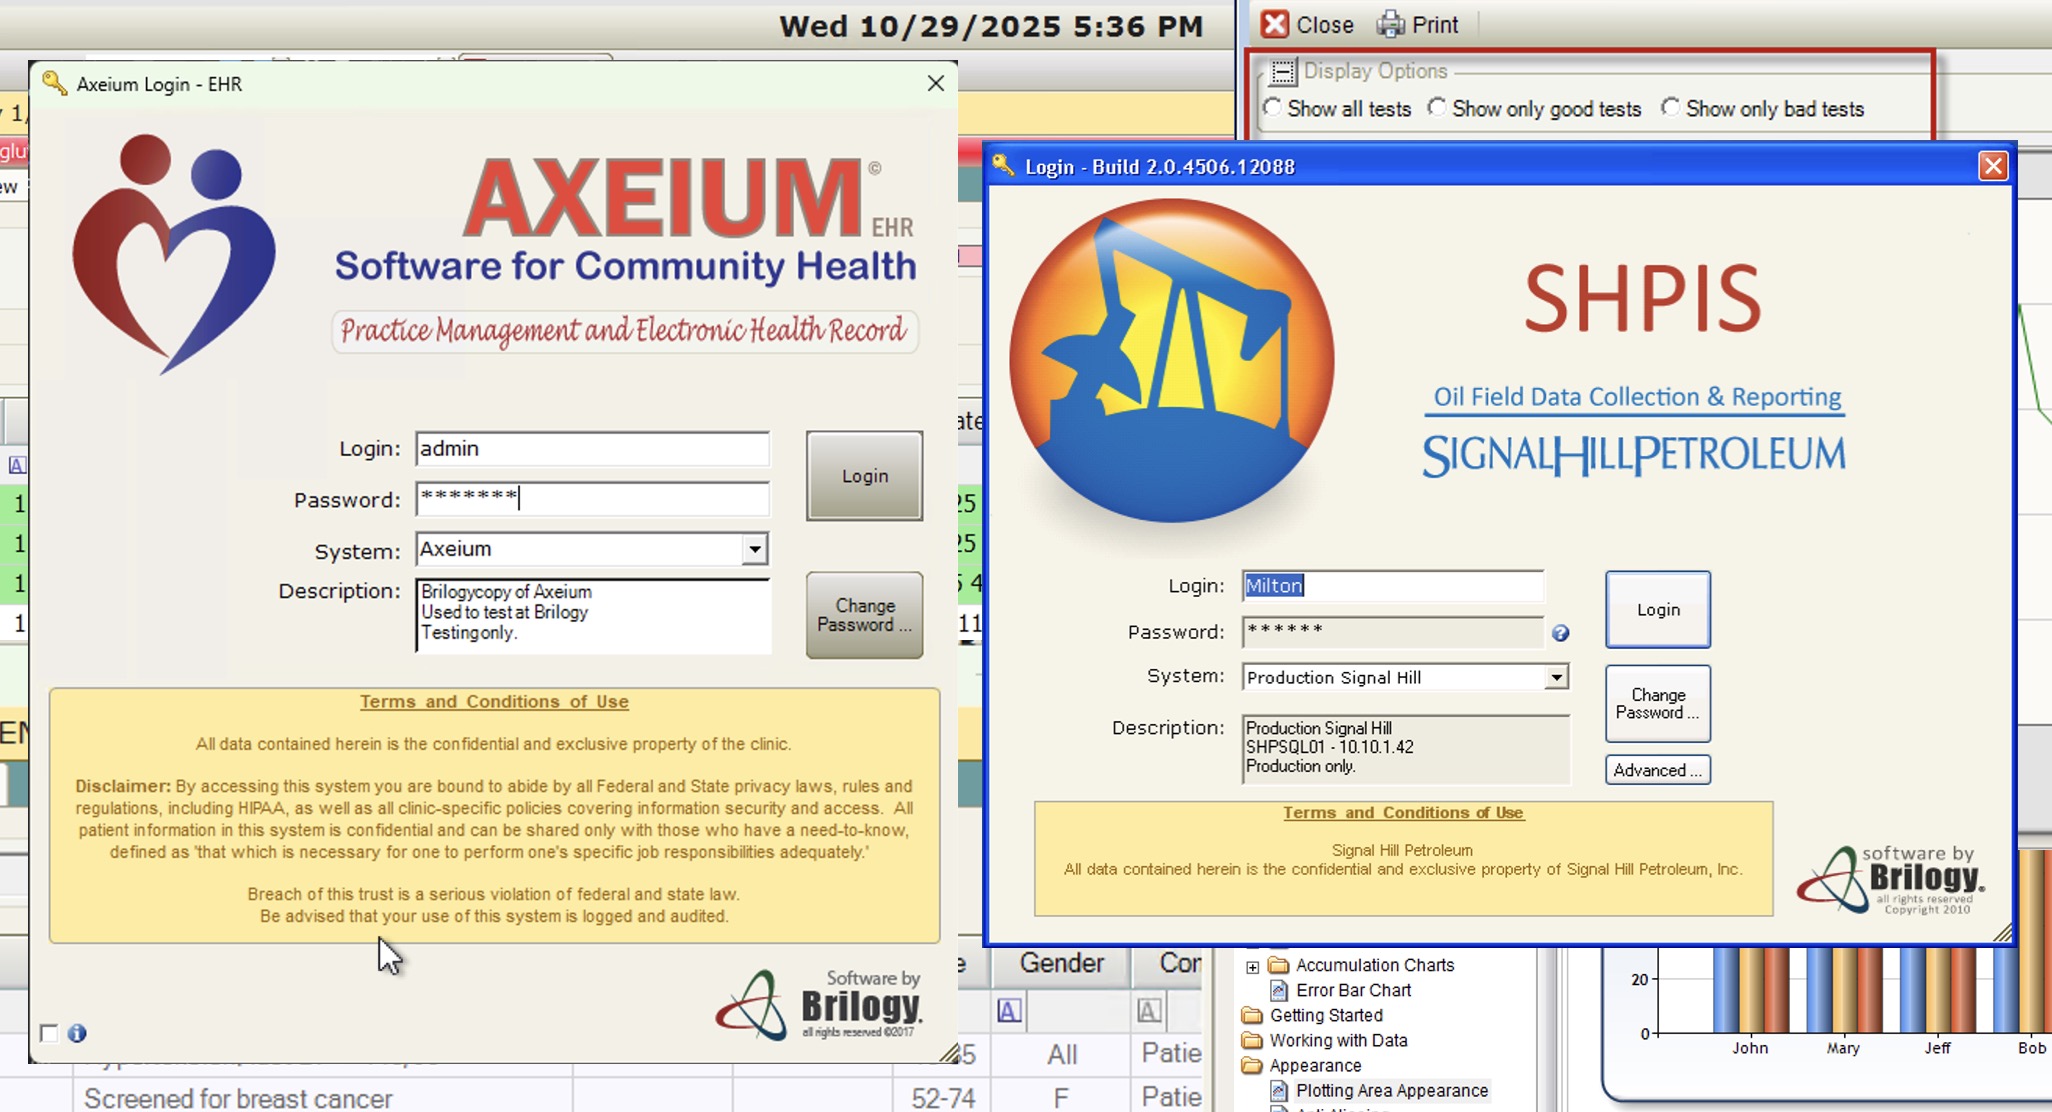Select the Show all tests radio button
This screenshot has height=1112, width=2052.
point(1272,107)
